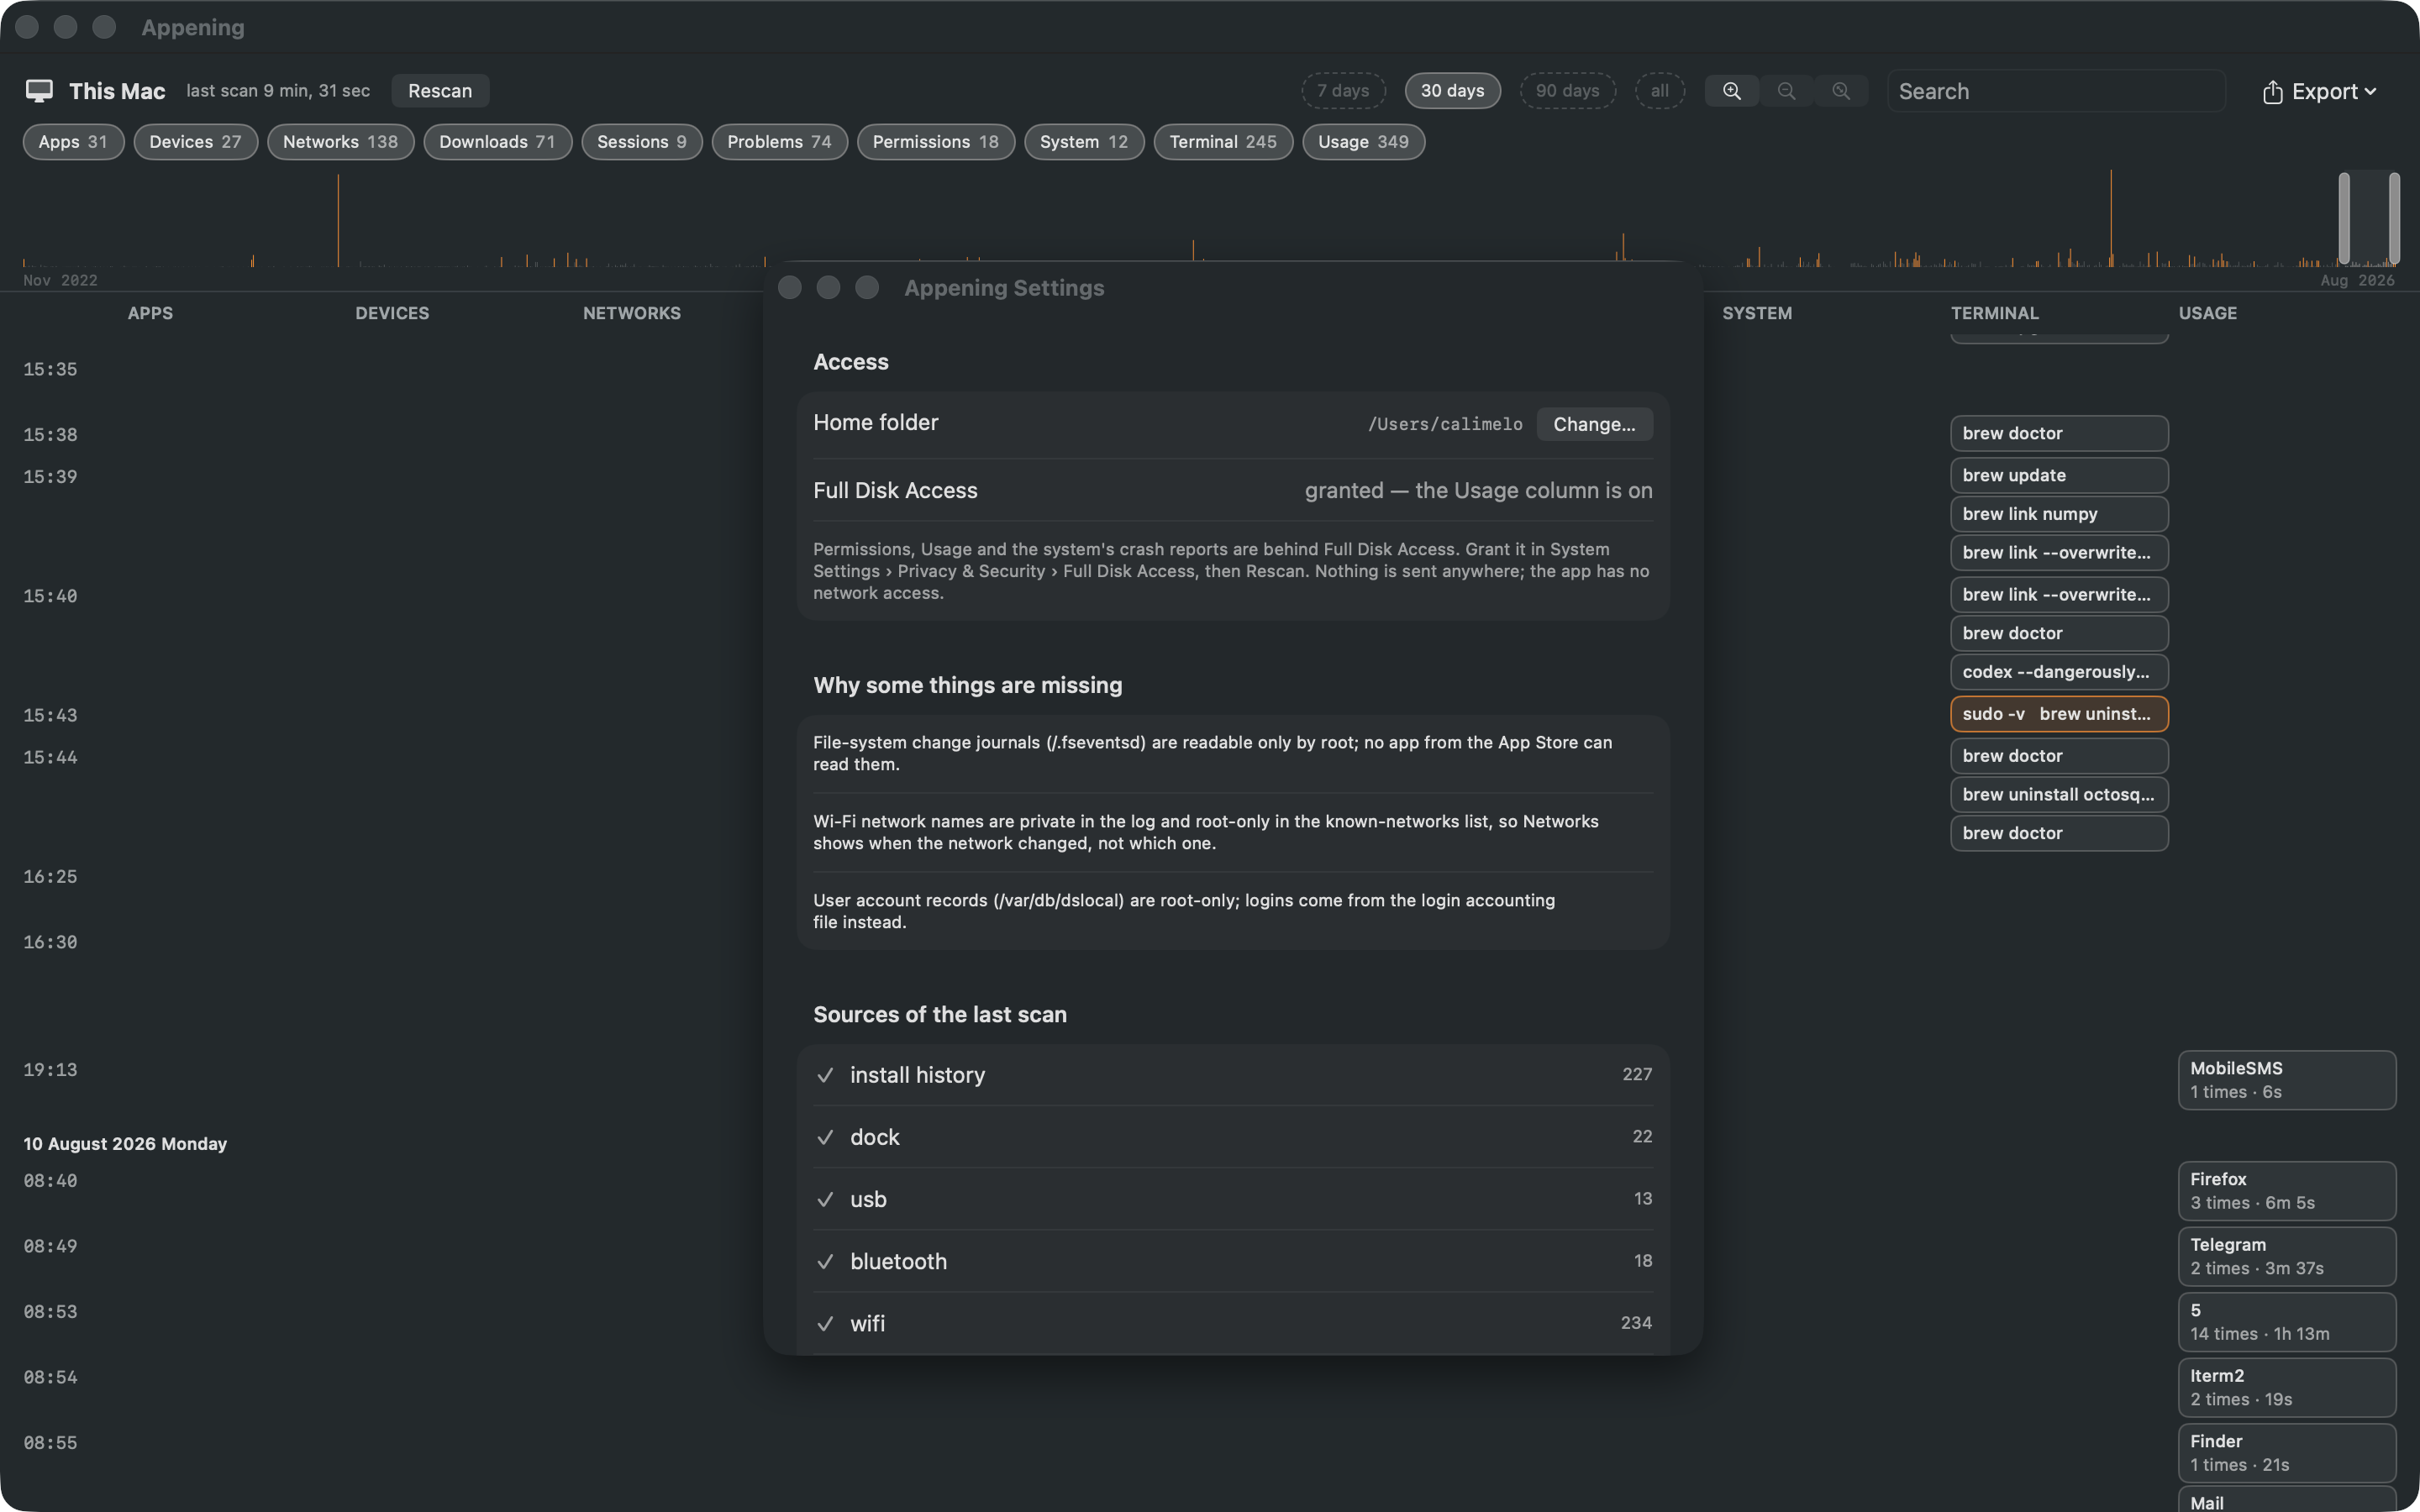Select the all time range
Screen dimensions: 2420x1512
[x=1659, y=91]
